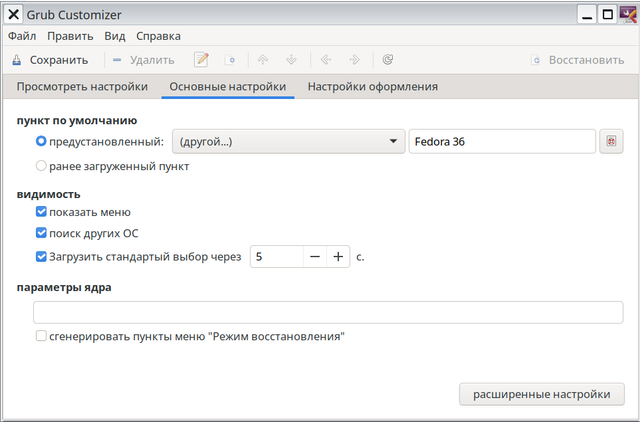Click the Восстановить button label
640x422 pixels.
(587, 60)
